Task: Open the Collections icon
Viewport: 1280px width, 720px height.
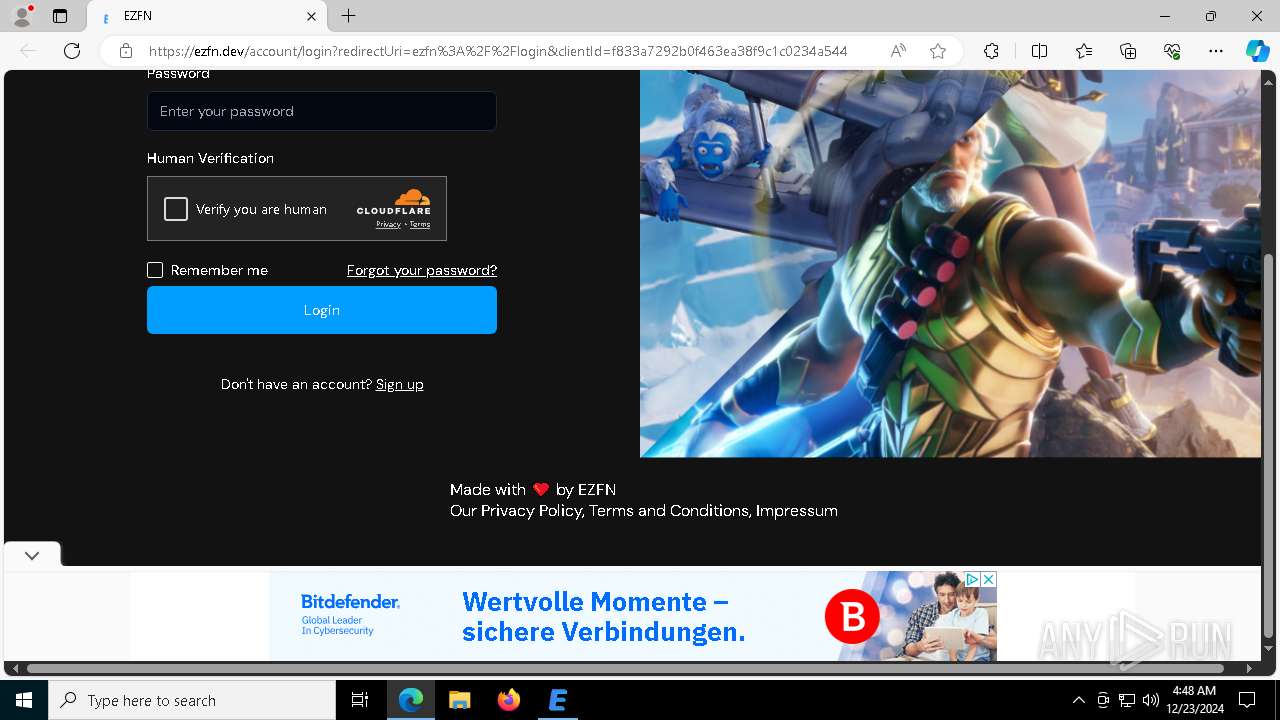Action: 1128,51
